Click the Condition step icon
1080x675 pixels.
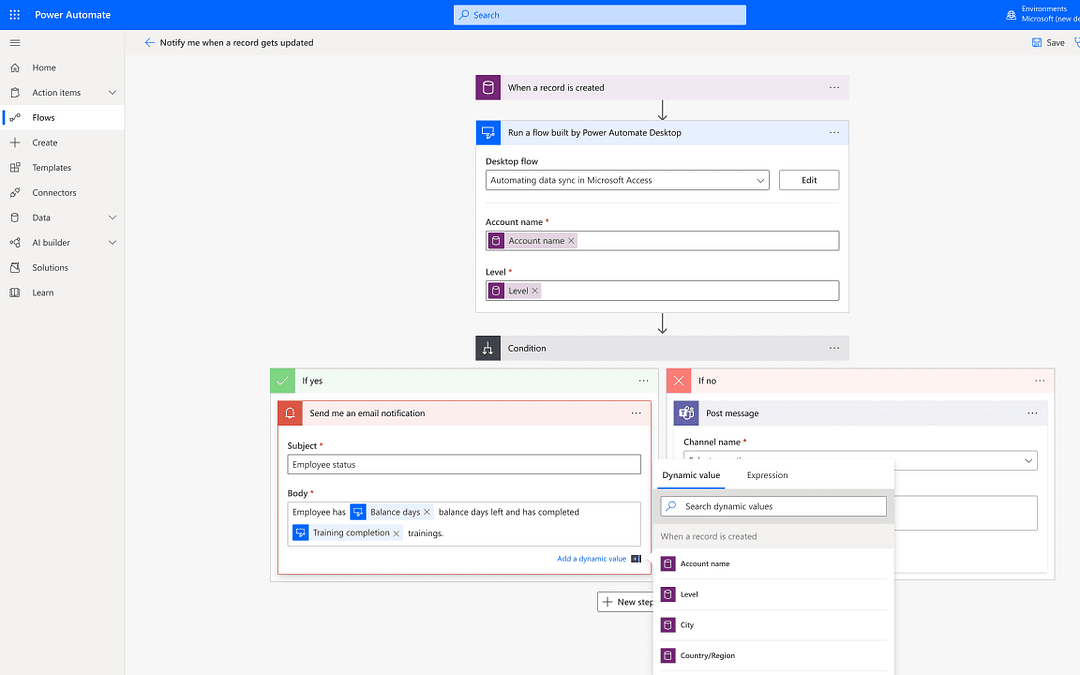[x=488, y=349]
